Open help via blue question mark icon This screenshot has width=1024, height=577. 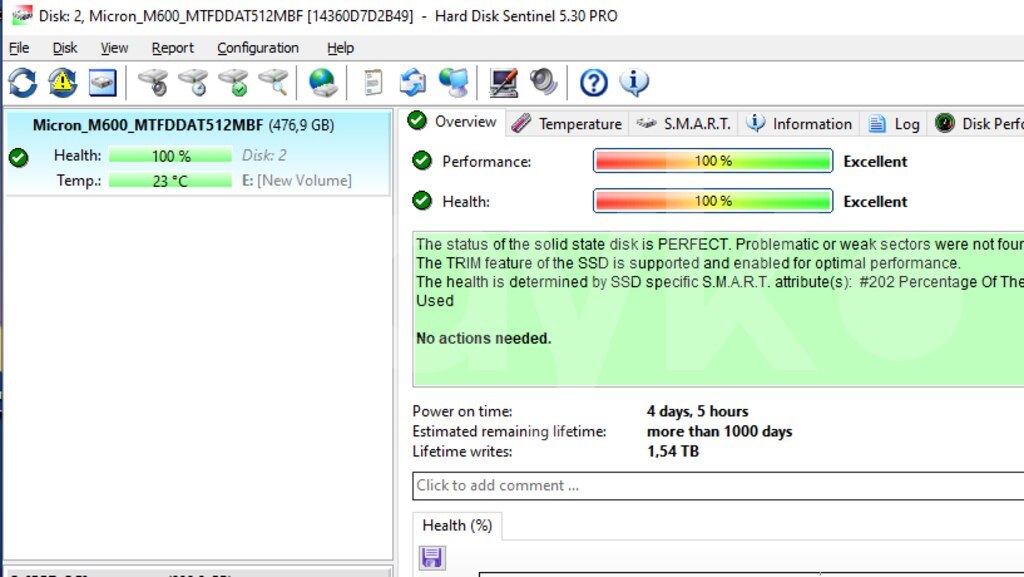point(594,82)
